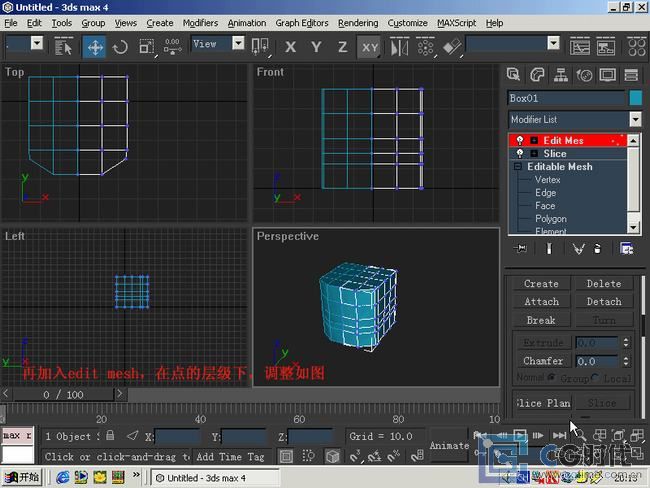650x488 pixels.
Task: Click the Create button in rollout
Action: point(541,284)
